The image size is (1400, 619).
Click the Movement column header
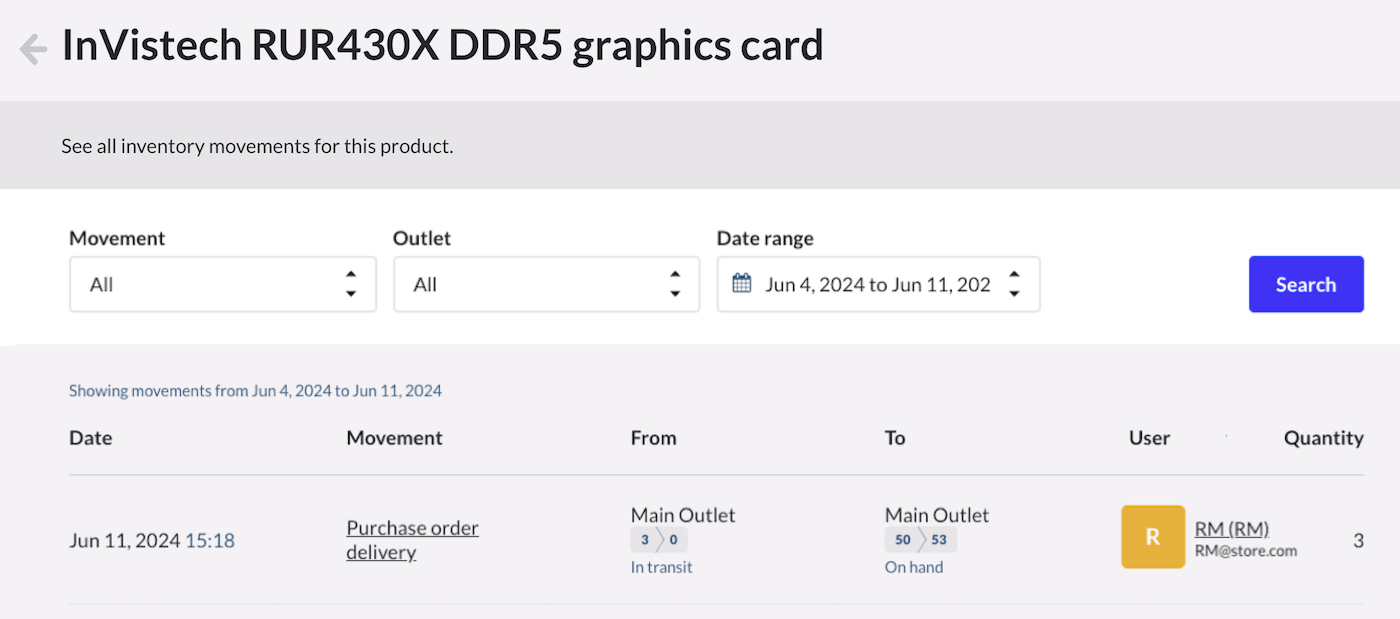click(x=394, y=438)
